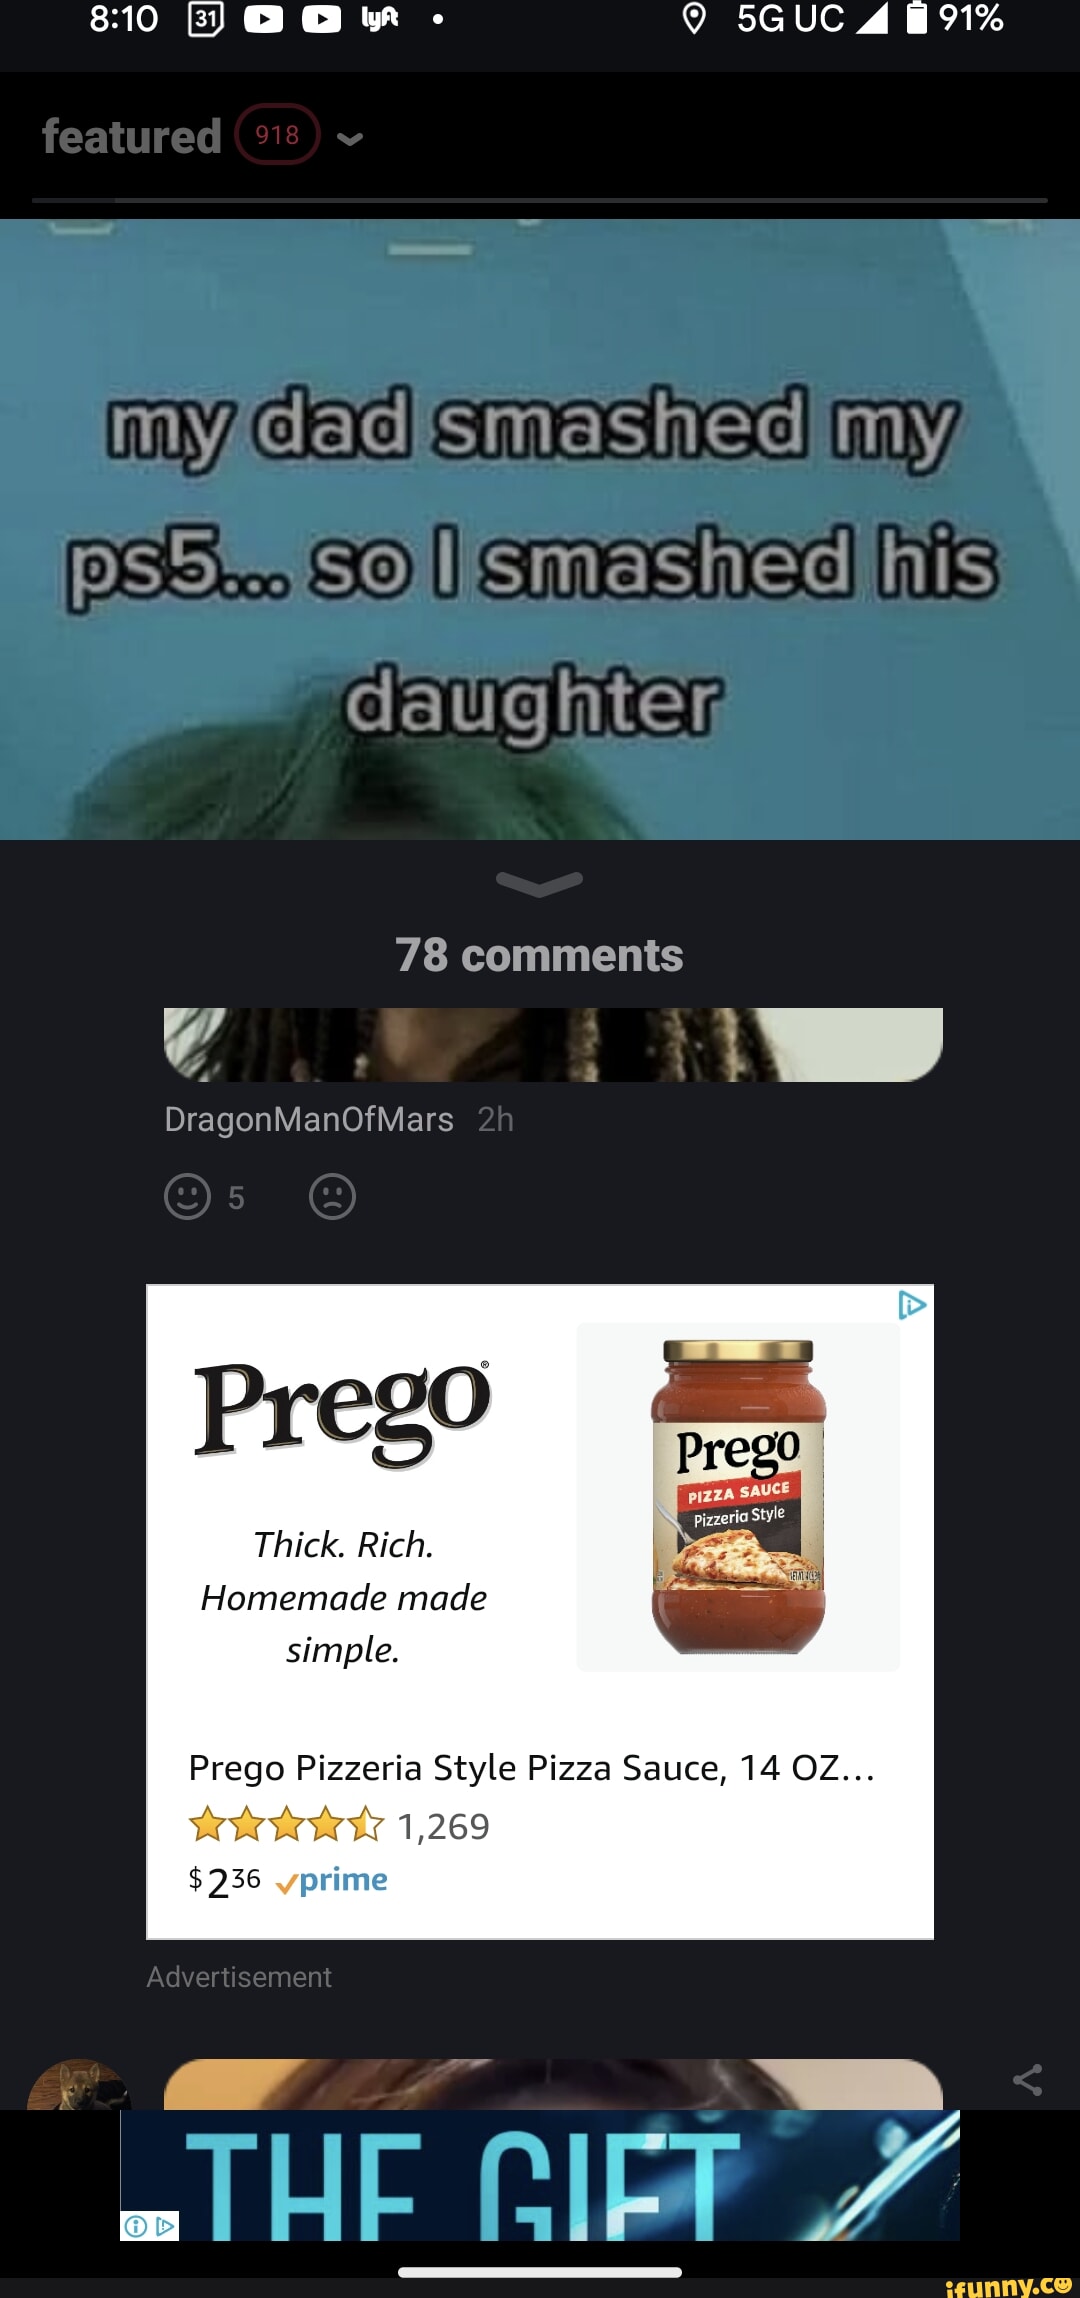The width and height of the screenshot is (1080, 2298).
Task: Tap the share icon beside comment
Action: (1027, 2080)
